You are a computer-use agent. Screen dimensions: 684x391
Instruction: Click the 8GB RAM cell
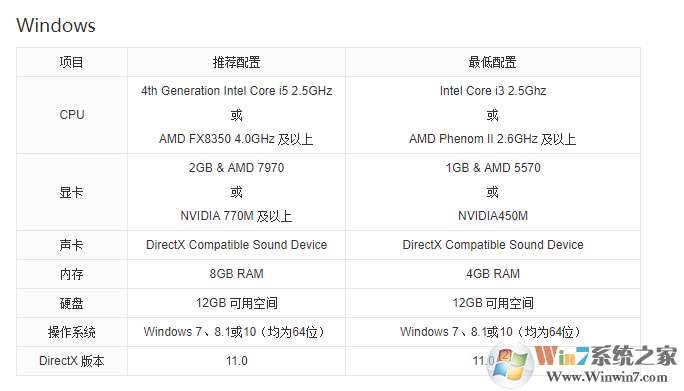click(x=236, y=274)
